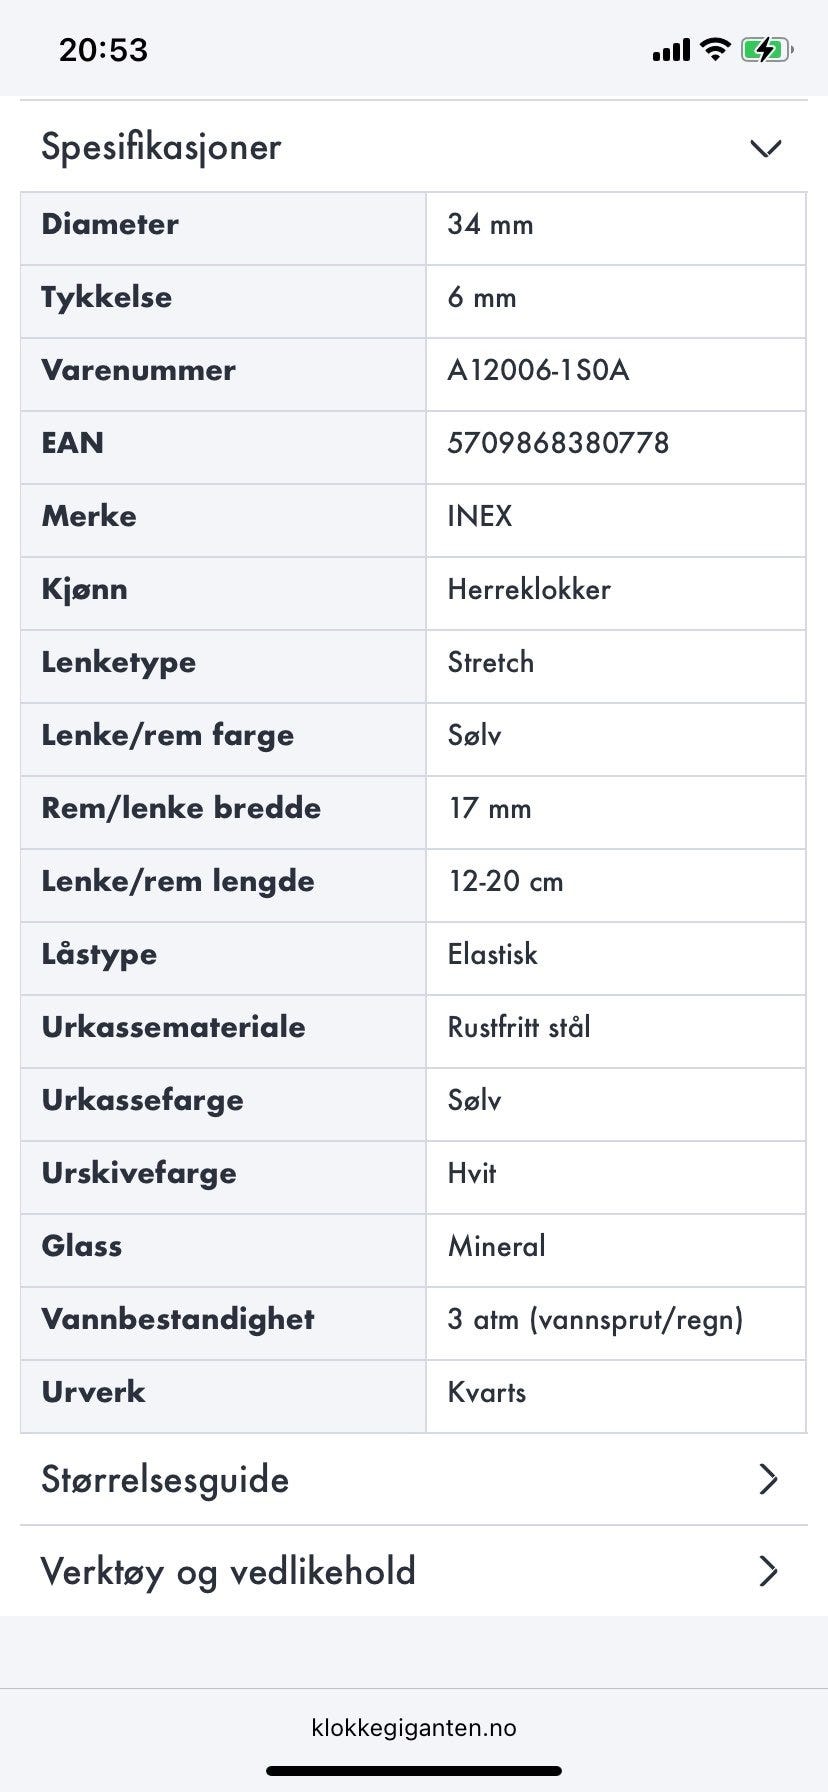Select the EAN number 5709868380778

coord(558,443)
